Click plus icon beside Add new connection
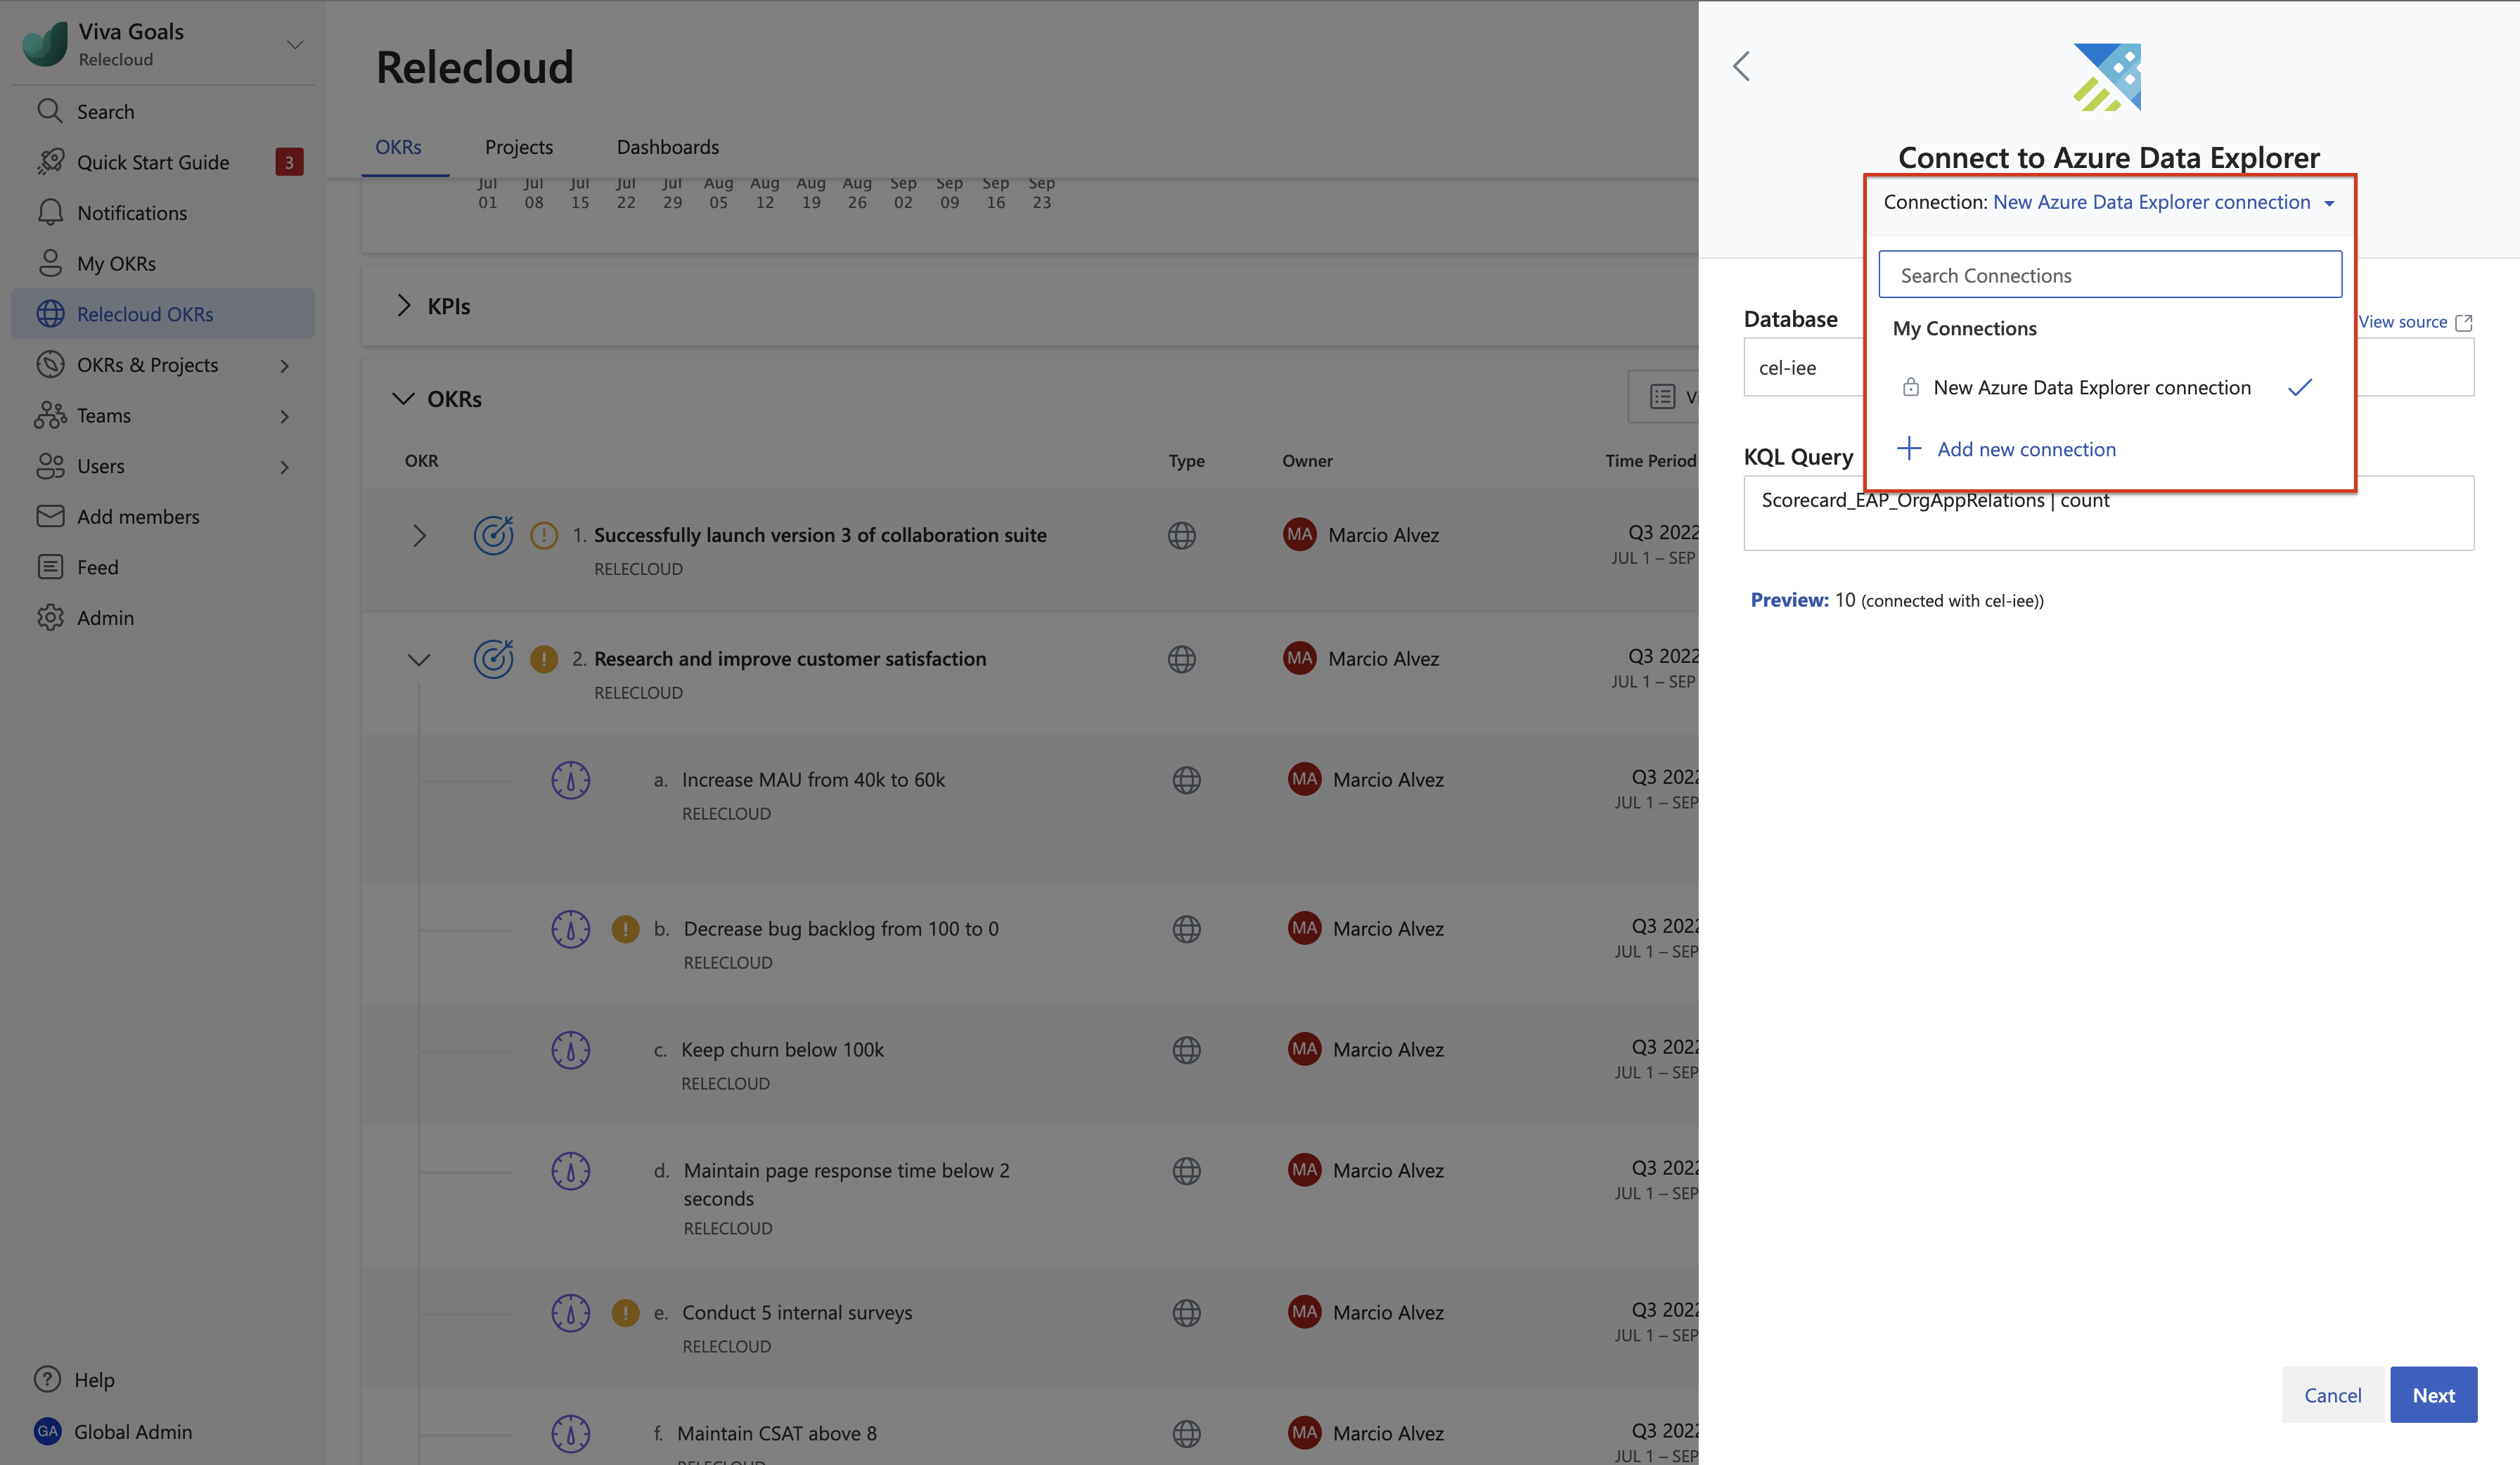This screenshot has width=2520, height=1465. [x=1909, y=448]
